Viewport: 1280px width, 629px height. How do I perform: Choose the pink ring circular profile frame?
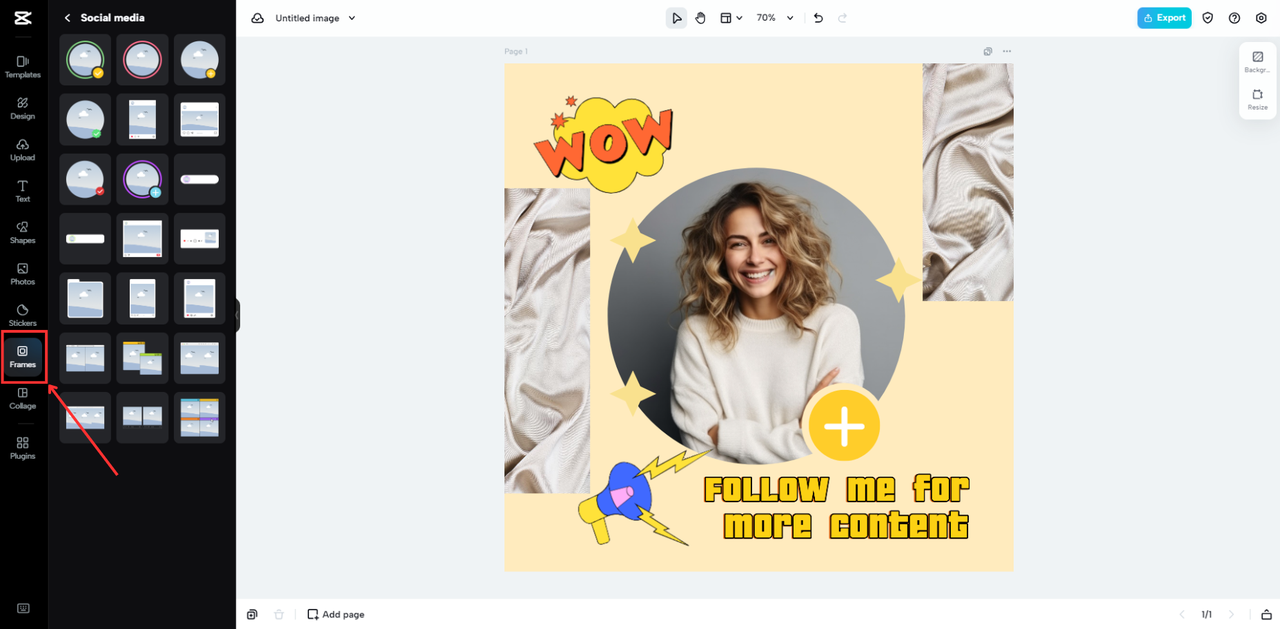click(142, 60)
